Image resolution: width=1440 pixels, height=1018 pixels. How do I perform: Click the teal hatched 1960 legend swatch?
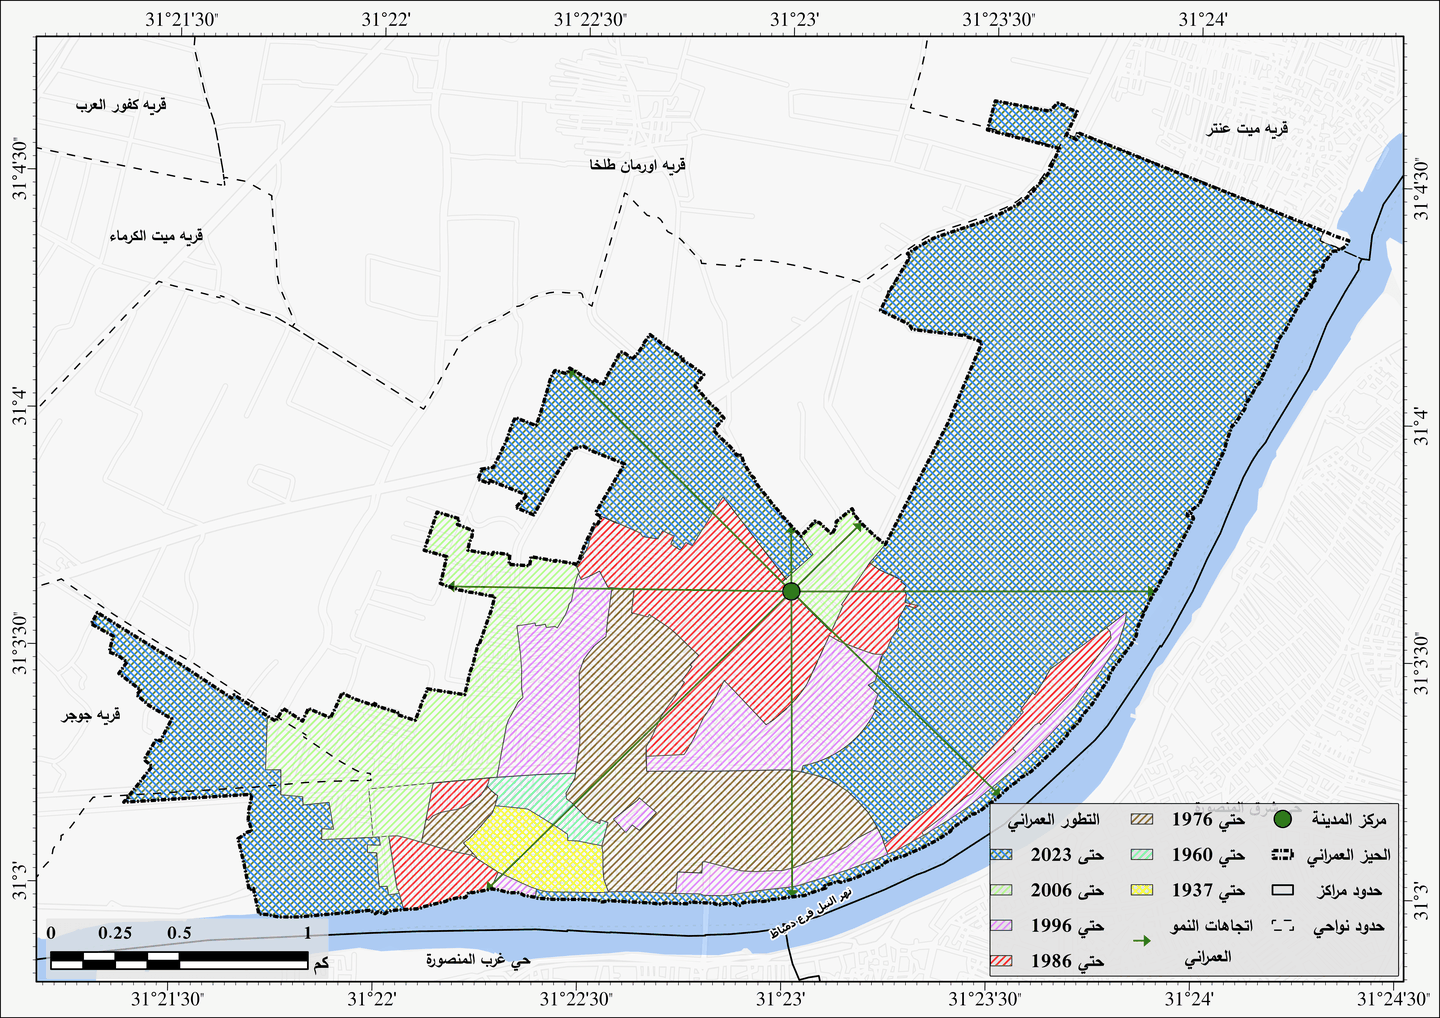click(1141, 856)
